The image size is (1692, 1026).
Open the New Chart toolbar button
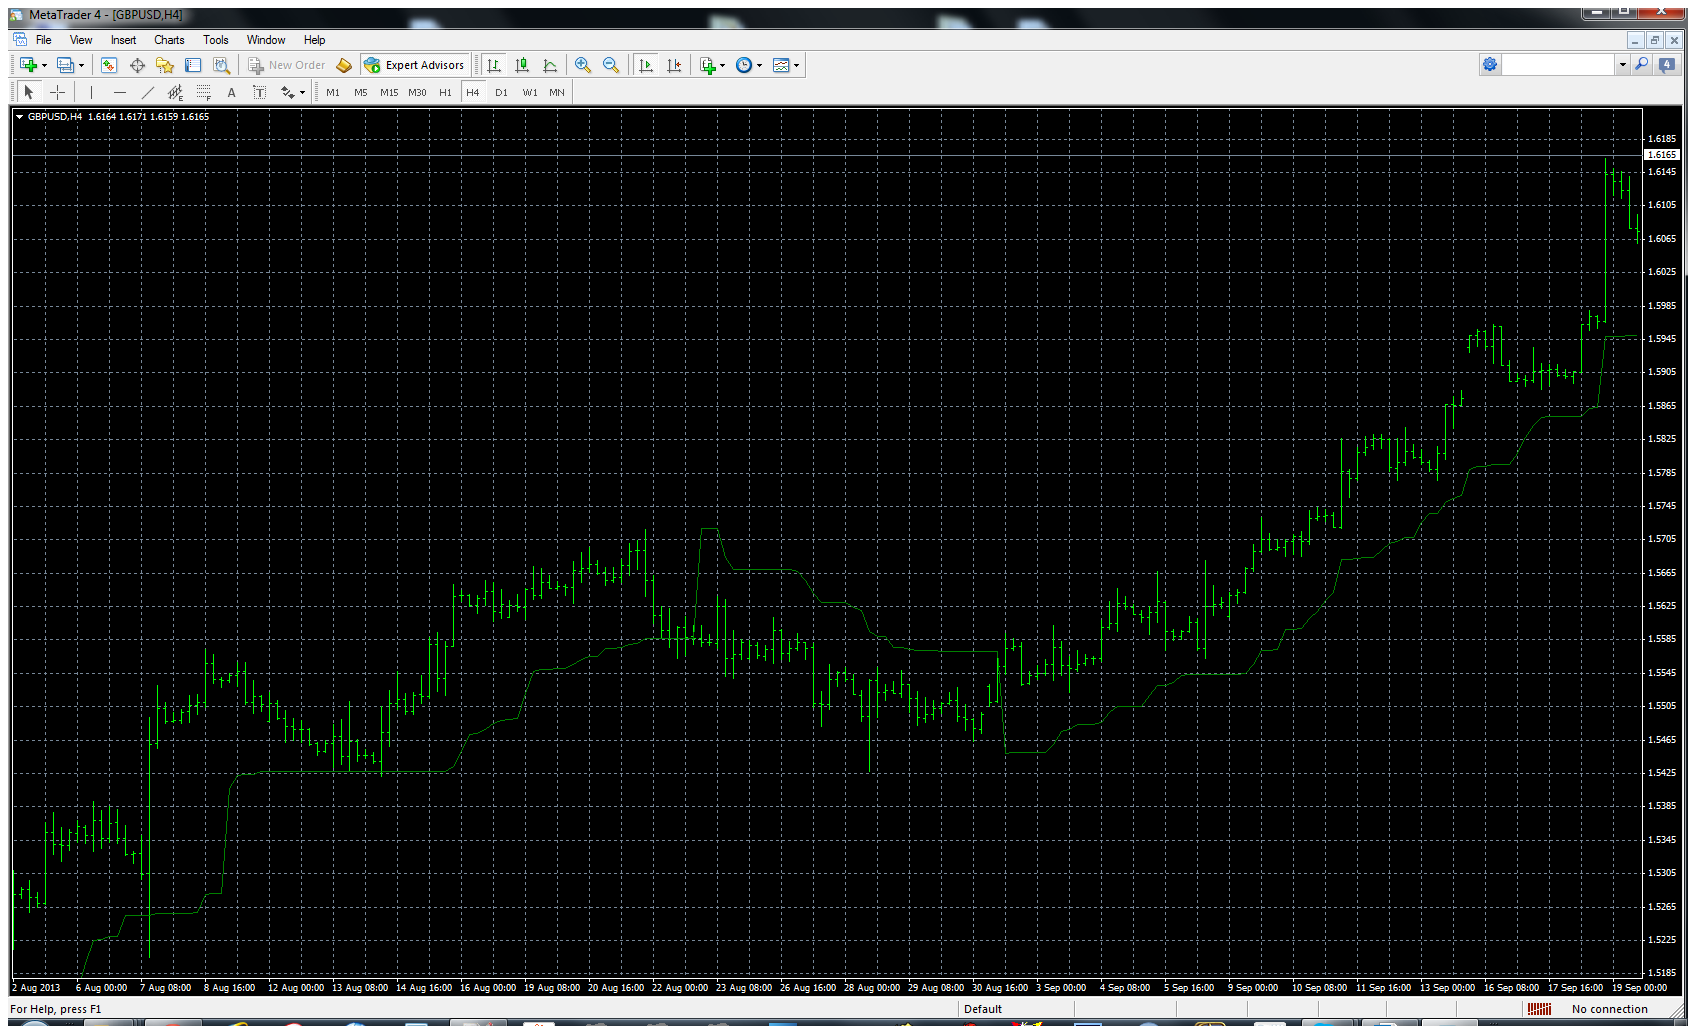pyautogui.click(x=28, y=65)
